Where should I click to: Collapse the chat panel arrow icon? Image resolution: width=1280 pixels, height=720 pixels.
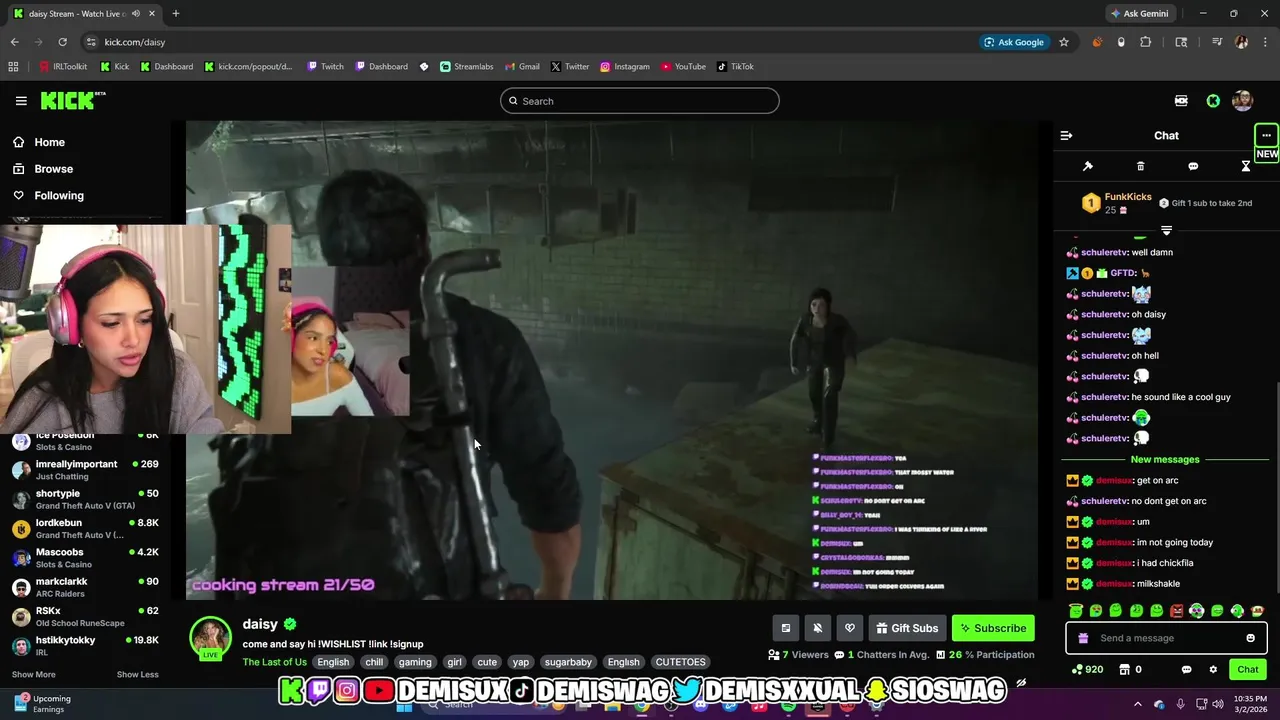tap(1066, 135)
